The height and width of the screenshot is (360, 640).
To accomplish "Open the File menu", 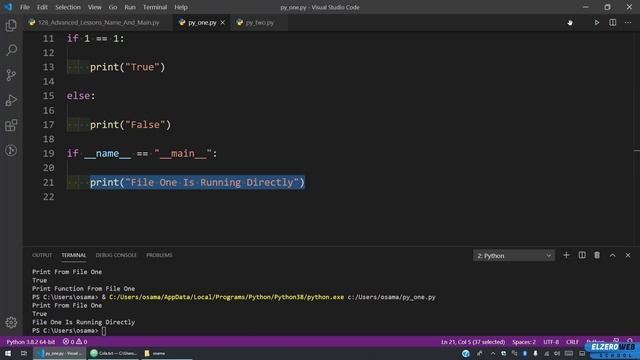I will point(25,7).
